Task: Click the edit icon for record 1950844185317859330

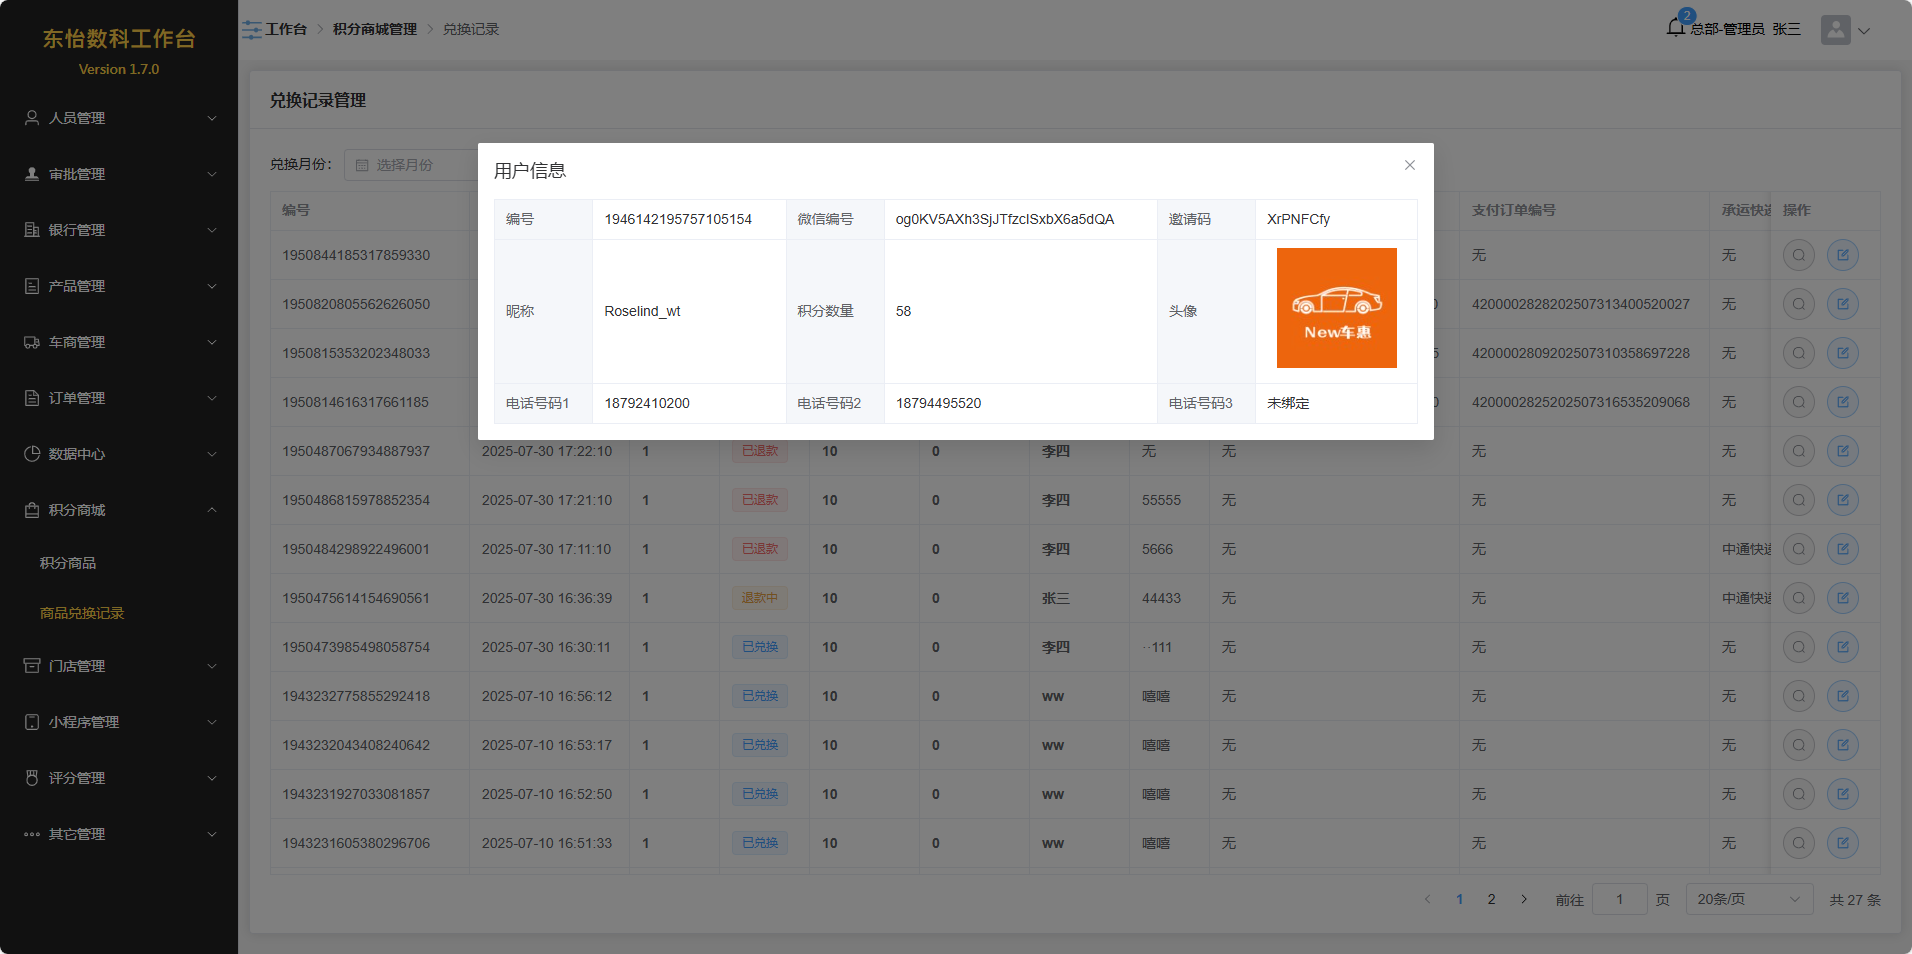Action: coord(1842,255)
